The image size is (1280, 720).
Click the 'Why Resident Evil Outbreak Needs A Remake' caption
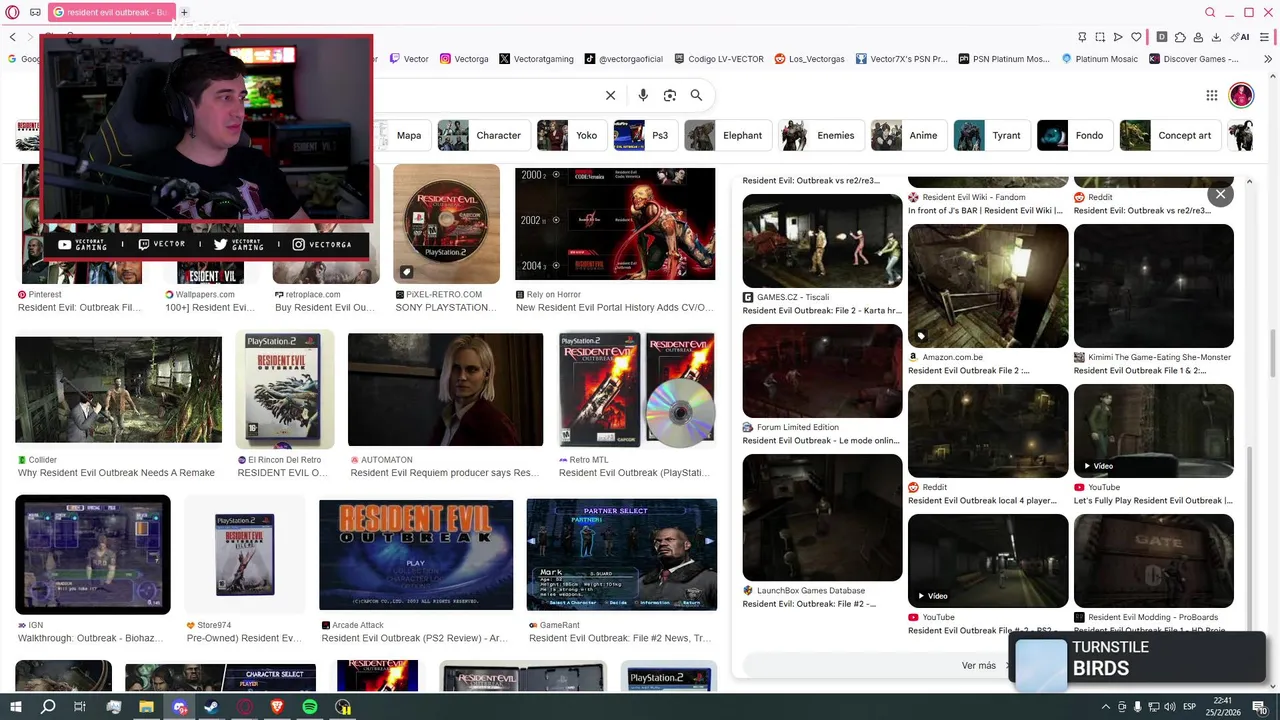tap(116, 473)
